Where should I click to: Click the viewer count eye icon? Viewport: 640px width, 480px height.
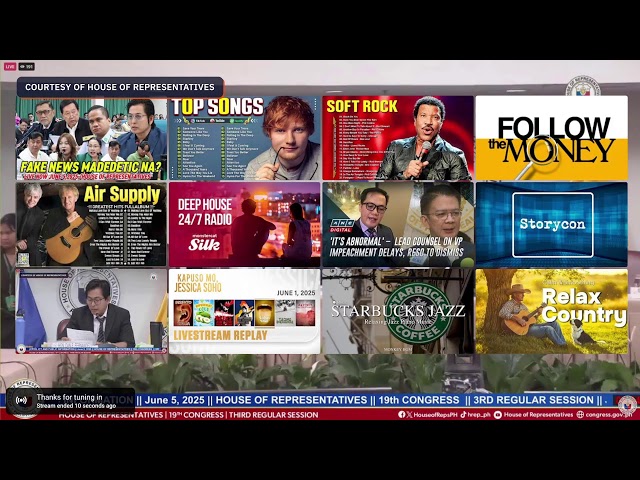click(22, 67)
